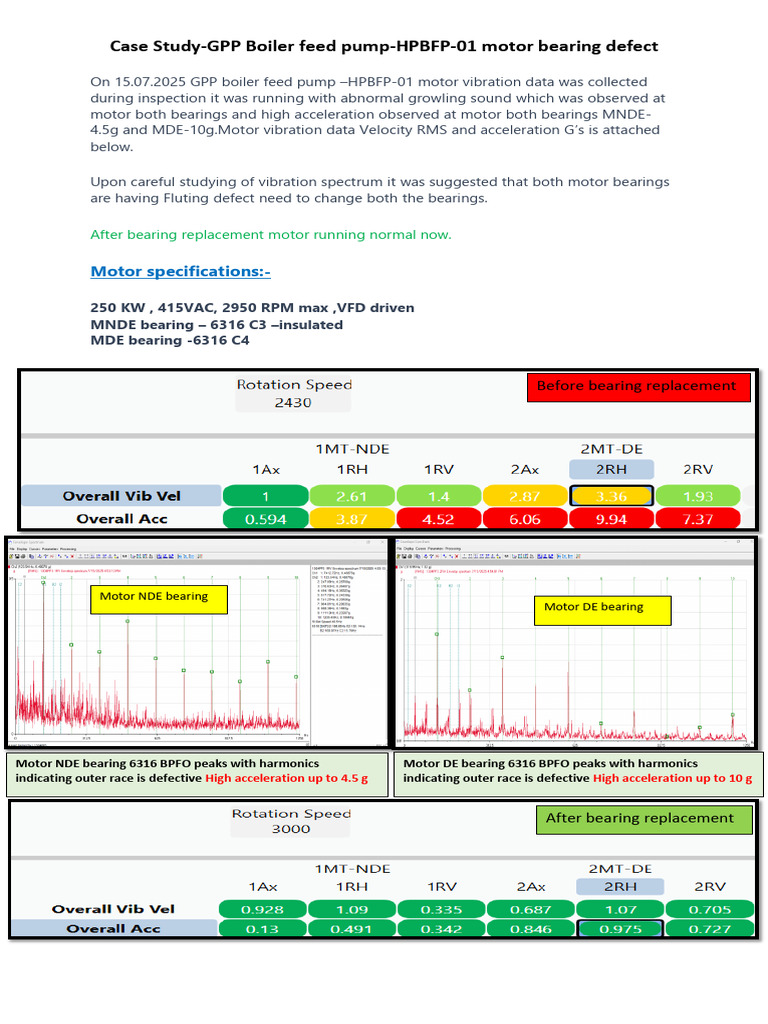Viewport: 768px width, 1024px height.
Task: Click the red acceleration cell showing 7.37
Action: [697, 519]
